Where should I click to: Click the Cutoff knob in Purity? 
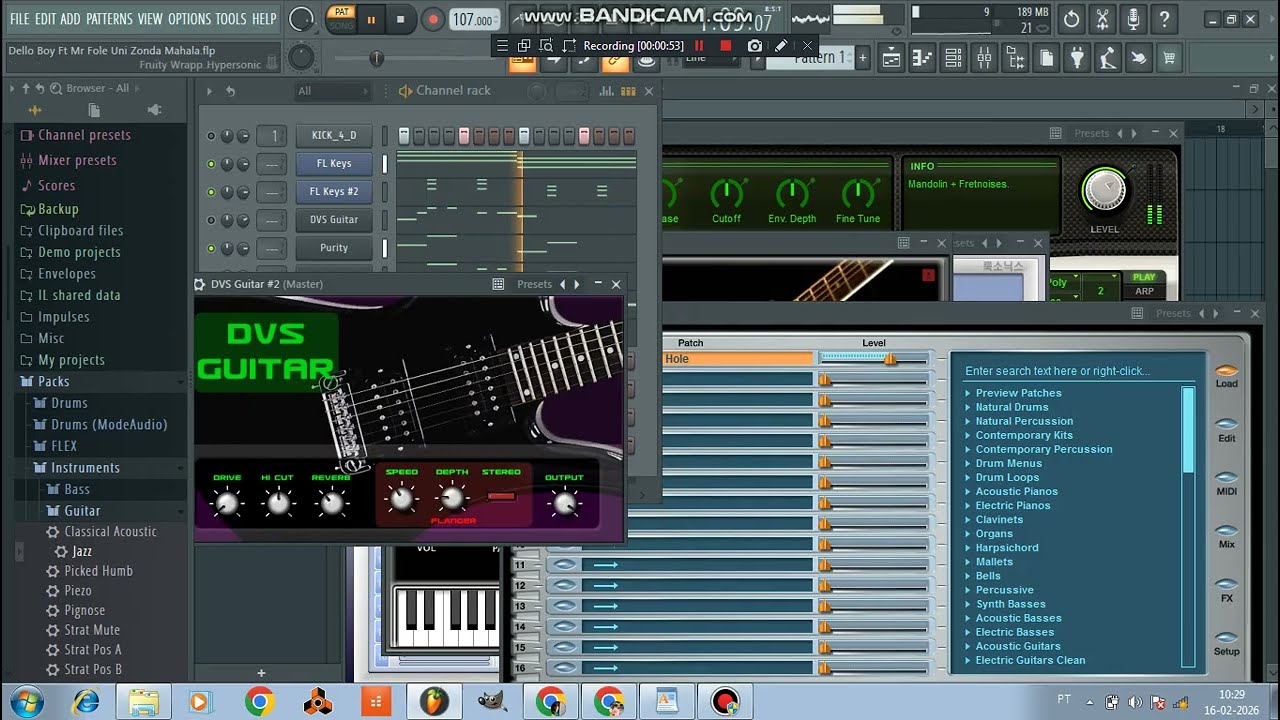click(727, 193)
